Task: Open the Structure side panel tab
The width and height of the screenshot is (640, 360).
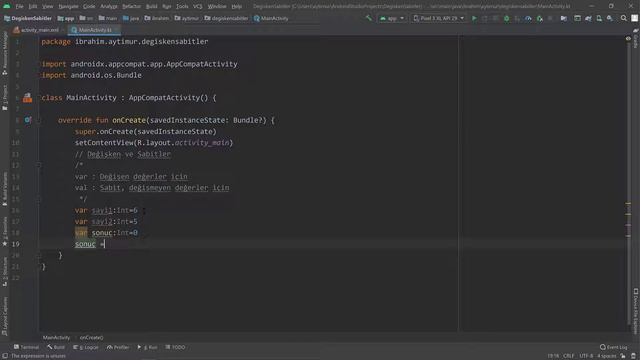Action: coord(4,271)
